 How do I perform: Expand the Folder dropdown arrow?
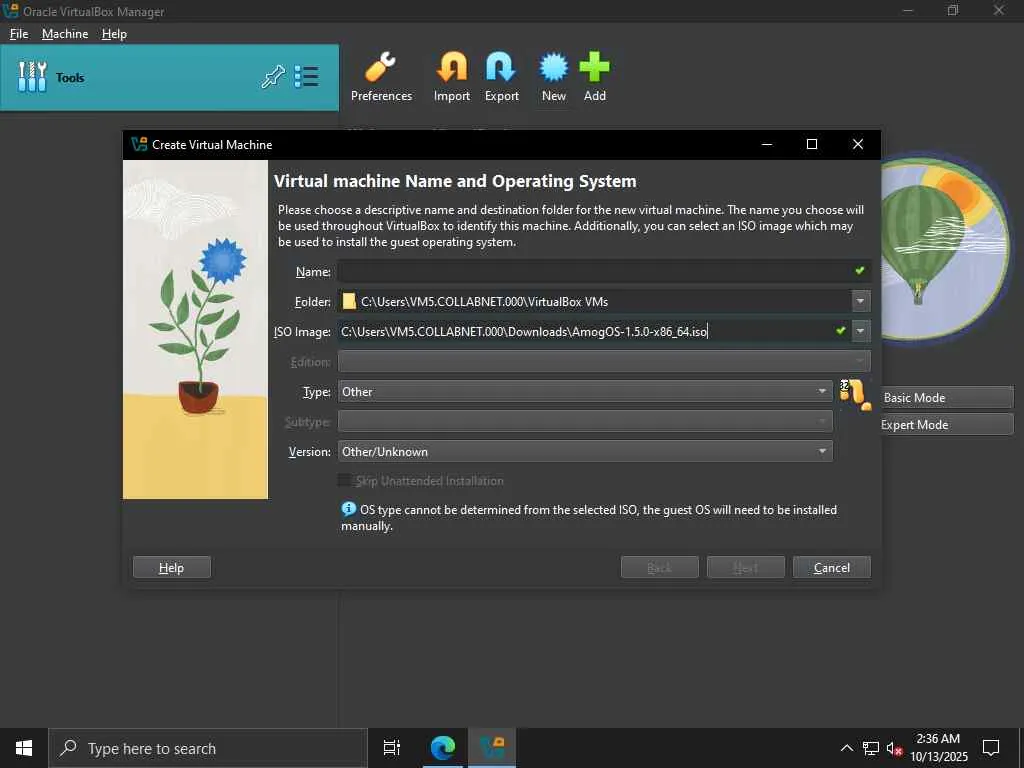click(x=861, y=301)
